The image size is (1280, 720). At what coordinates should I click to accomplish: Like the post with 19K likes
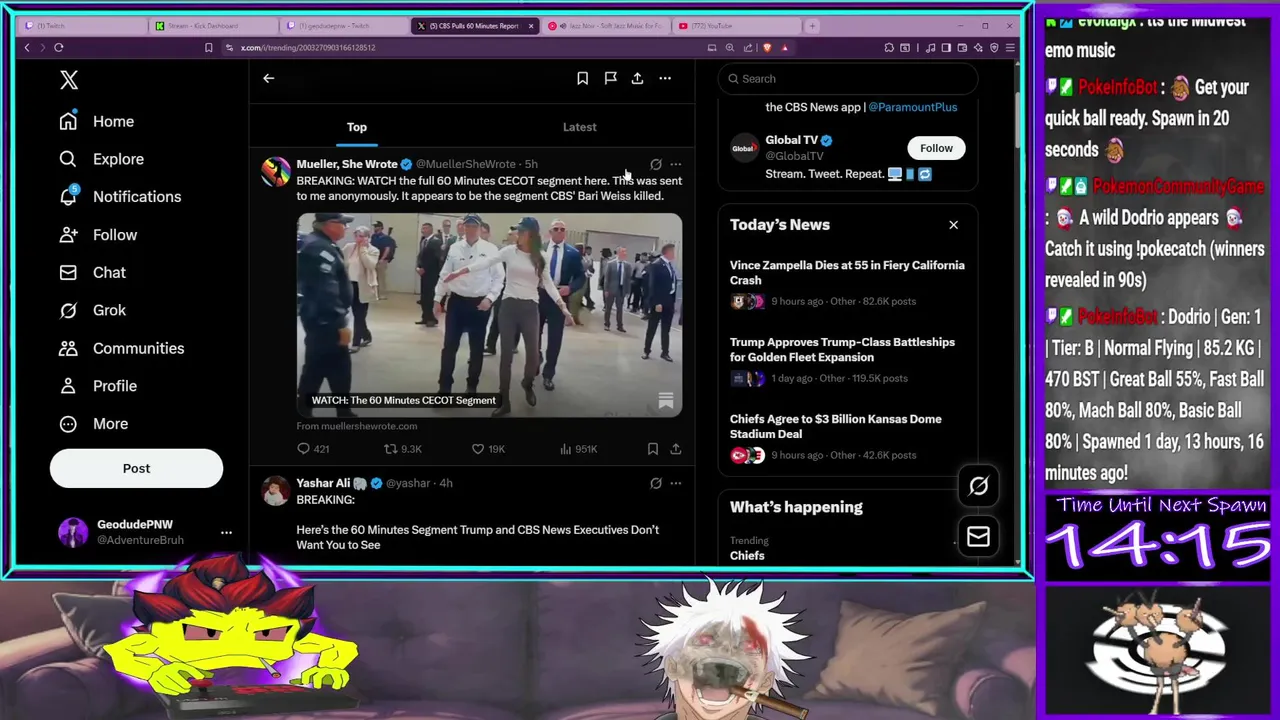[488, 449]
